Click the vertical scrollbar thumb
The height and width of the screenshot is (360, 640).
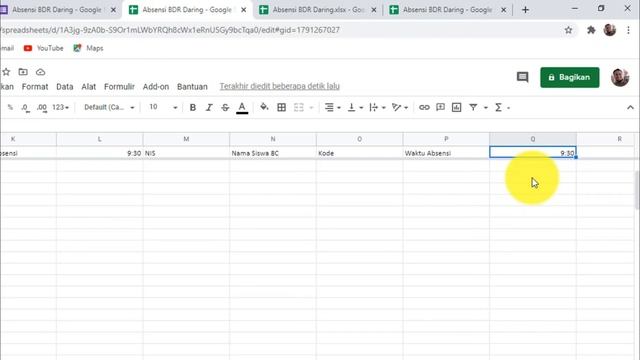(637, 190)
